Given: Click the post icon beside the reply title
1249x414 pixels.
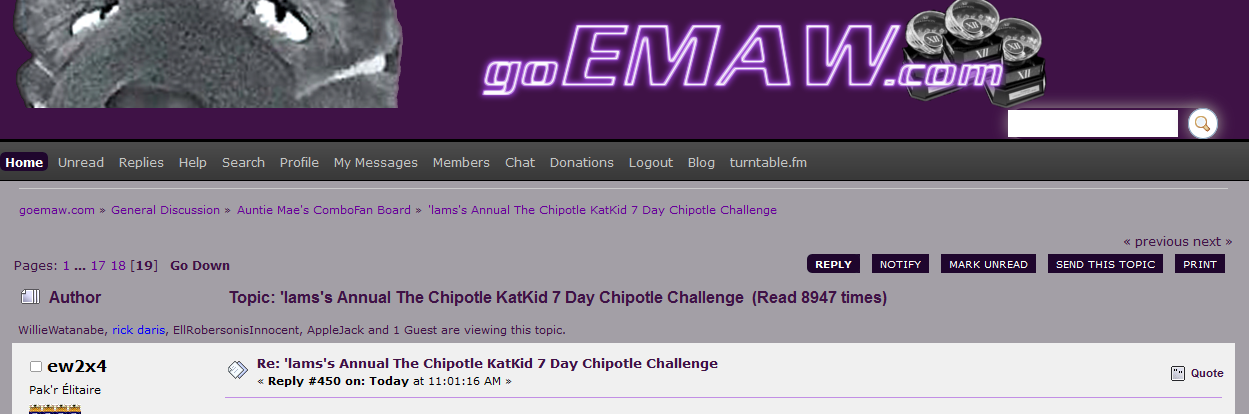Looking at the screenshot, I should tap(237, 369).
